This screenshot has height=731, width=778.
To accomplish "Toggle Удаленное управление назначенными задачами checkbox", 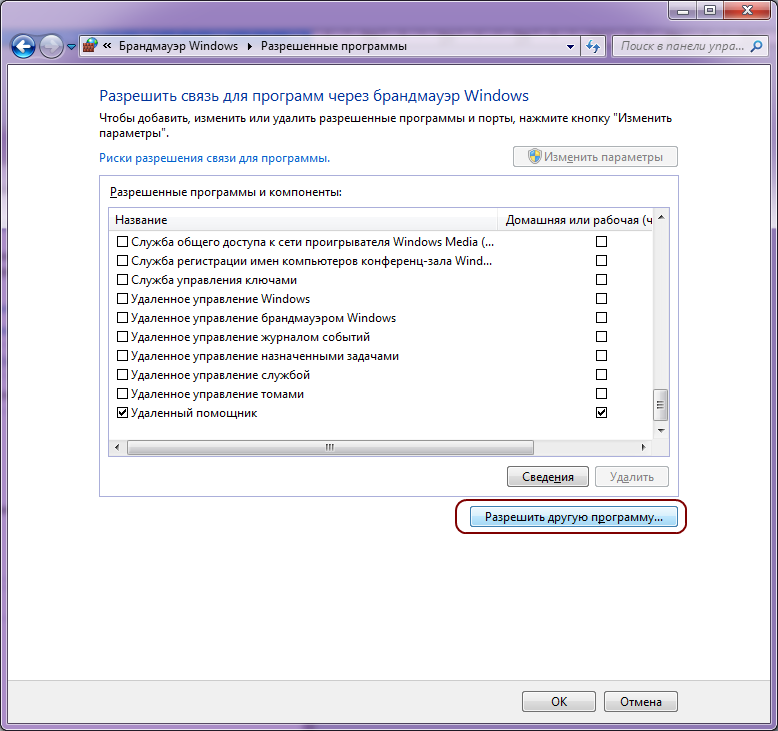I will 122,356.
